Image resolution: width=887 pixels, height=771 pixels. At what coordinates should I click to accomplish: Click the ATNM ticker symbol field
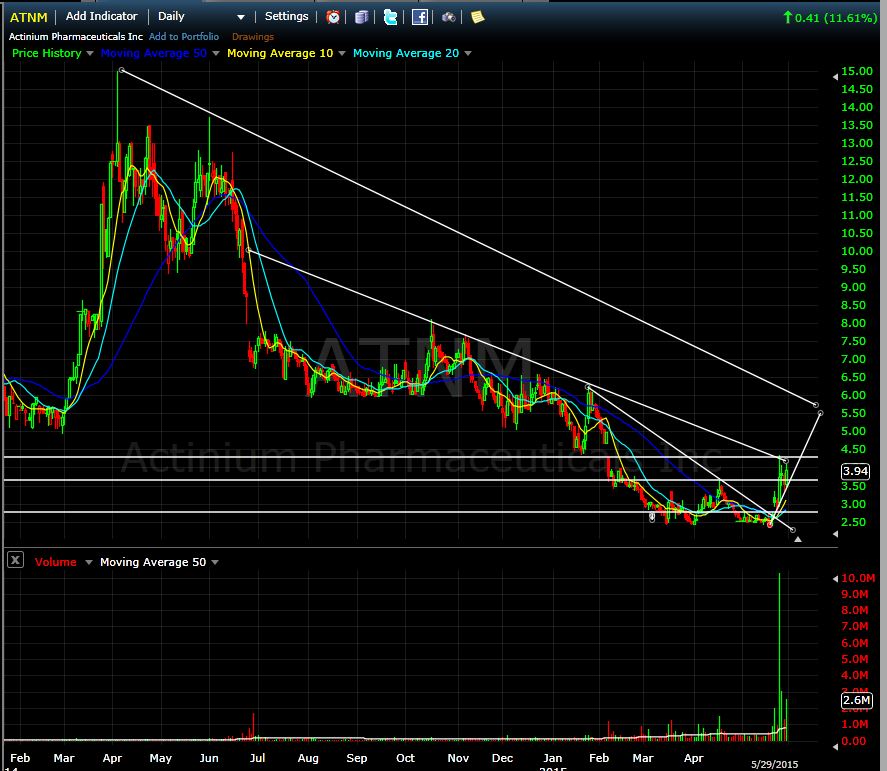pyautogui.click(x=28, y=16)
